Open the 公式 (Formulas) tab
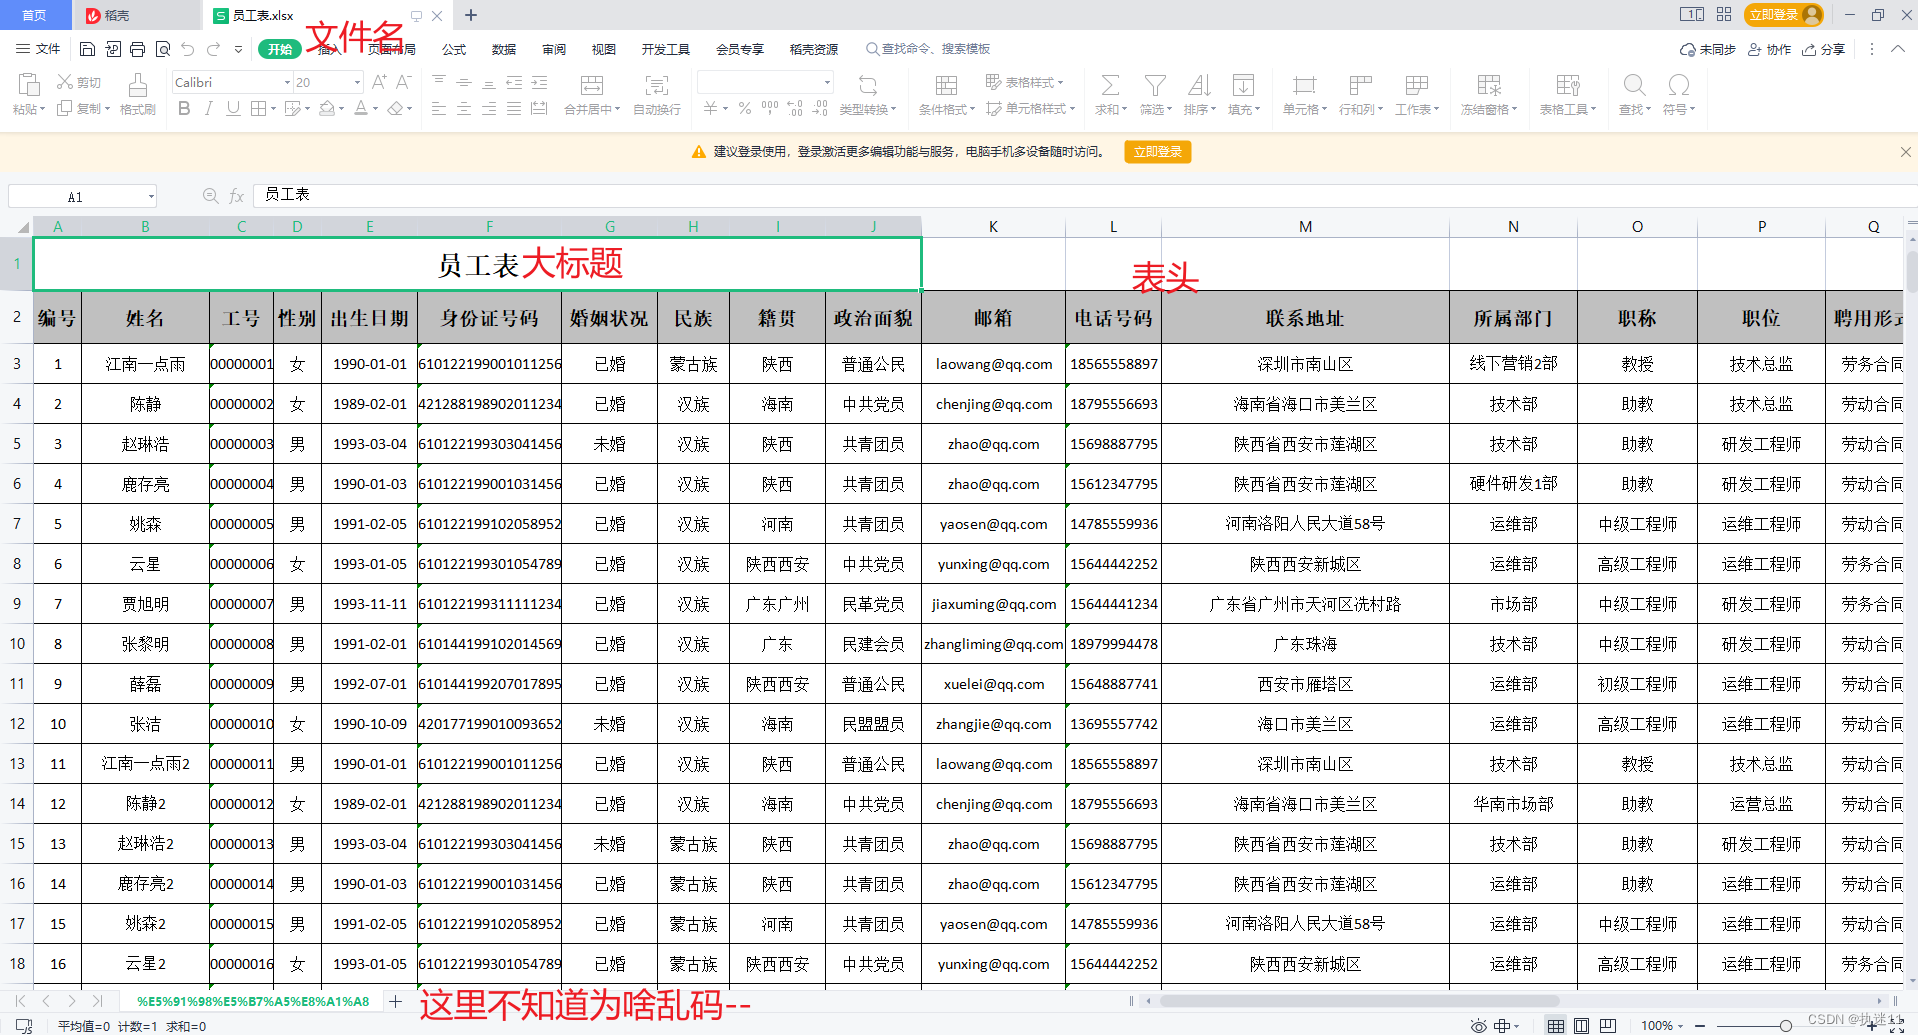The height and width of the screenshot is (1035, 1918). (x=454, y=49)
